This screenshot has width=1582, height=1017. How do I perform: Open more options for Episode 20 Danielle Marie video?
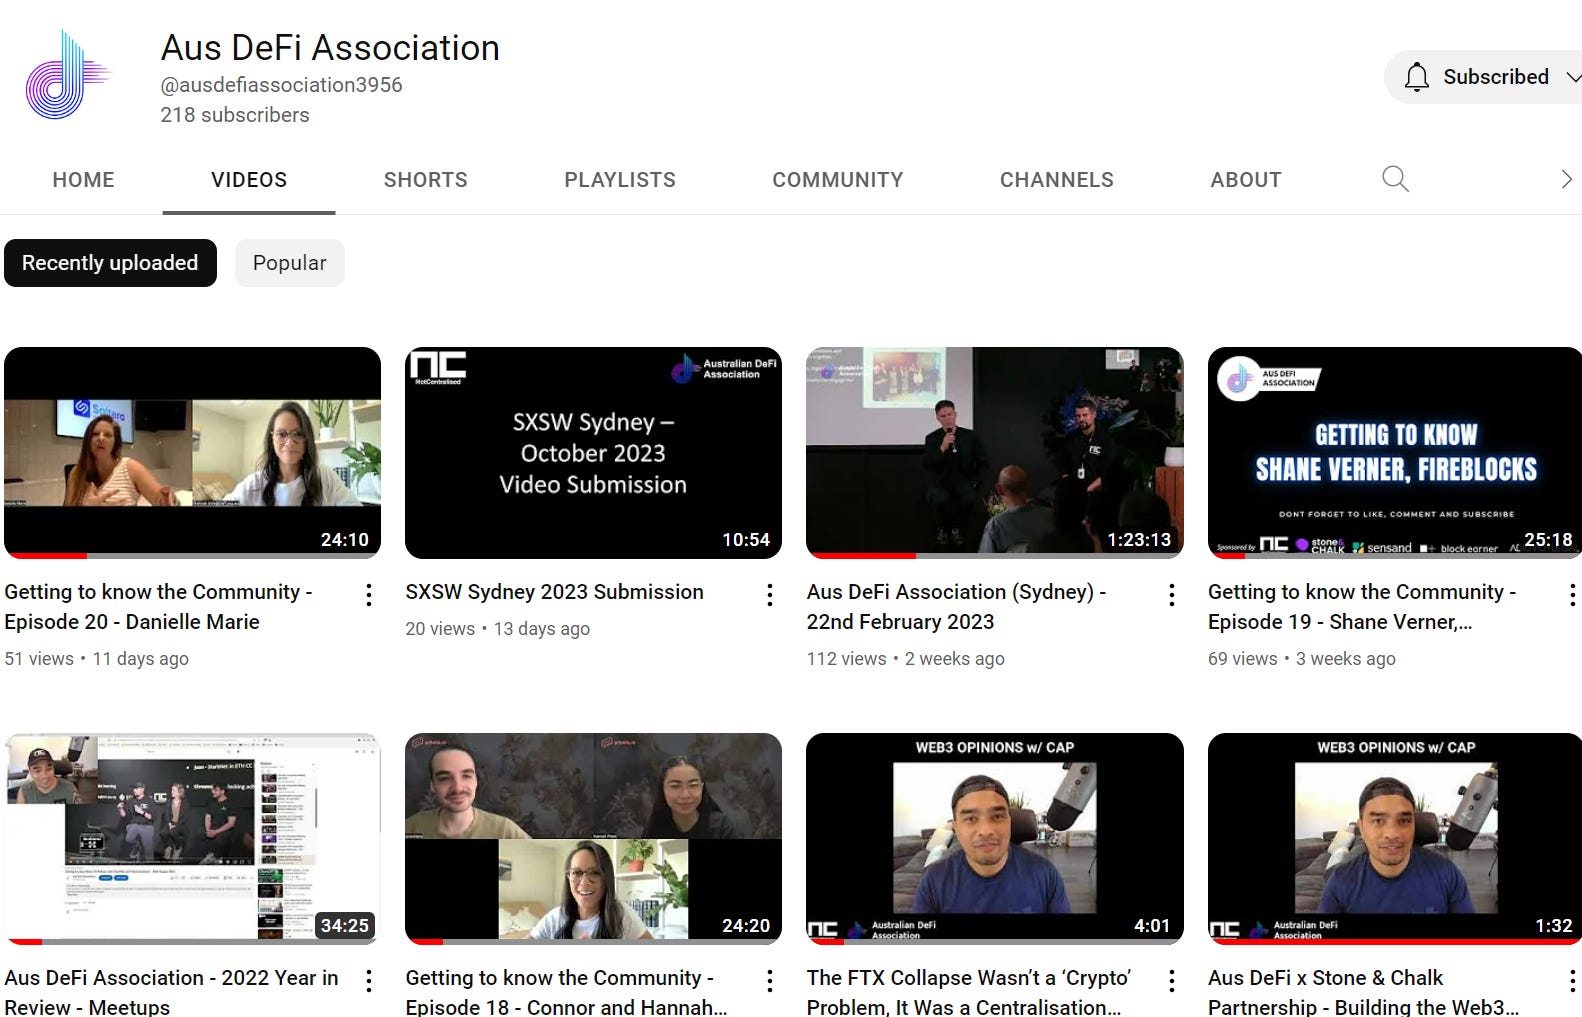pos(369,595)
